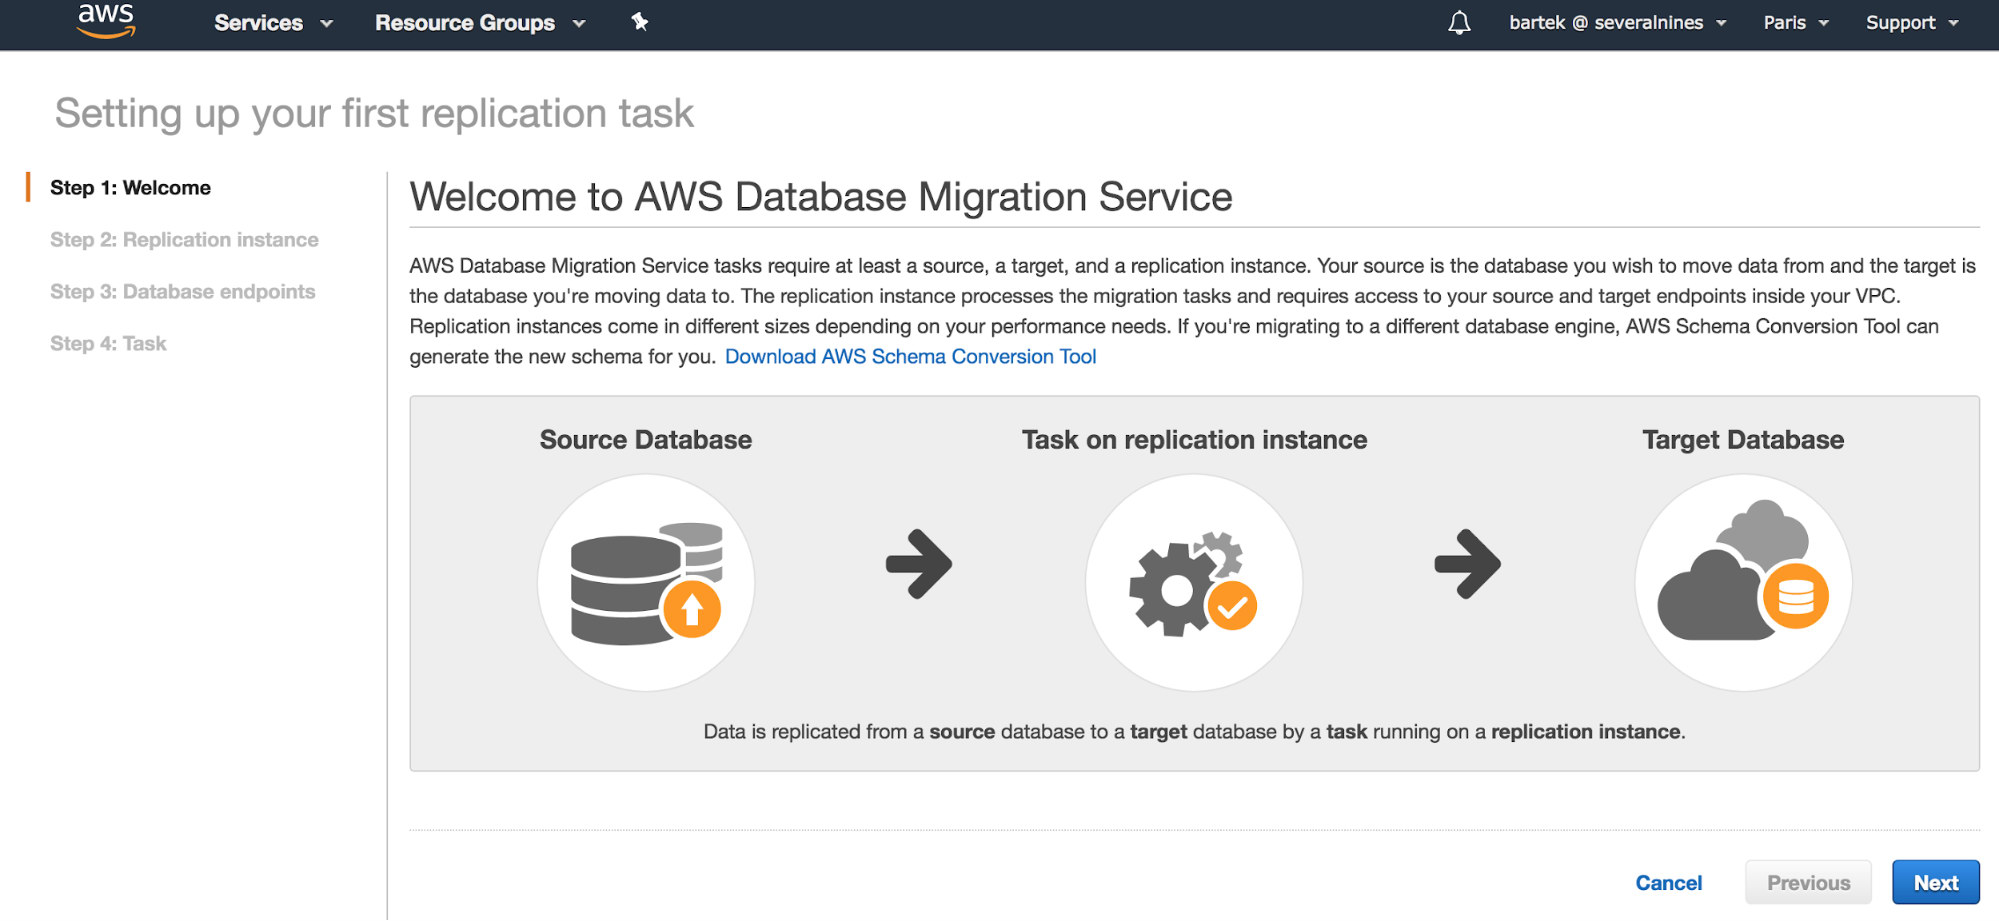Open the Support dropdown menu

point(1912,23)
